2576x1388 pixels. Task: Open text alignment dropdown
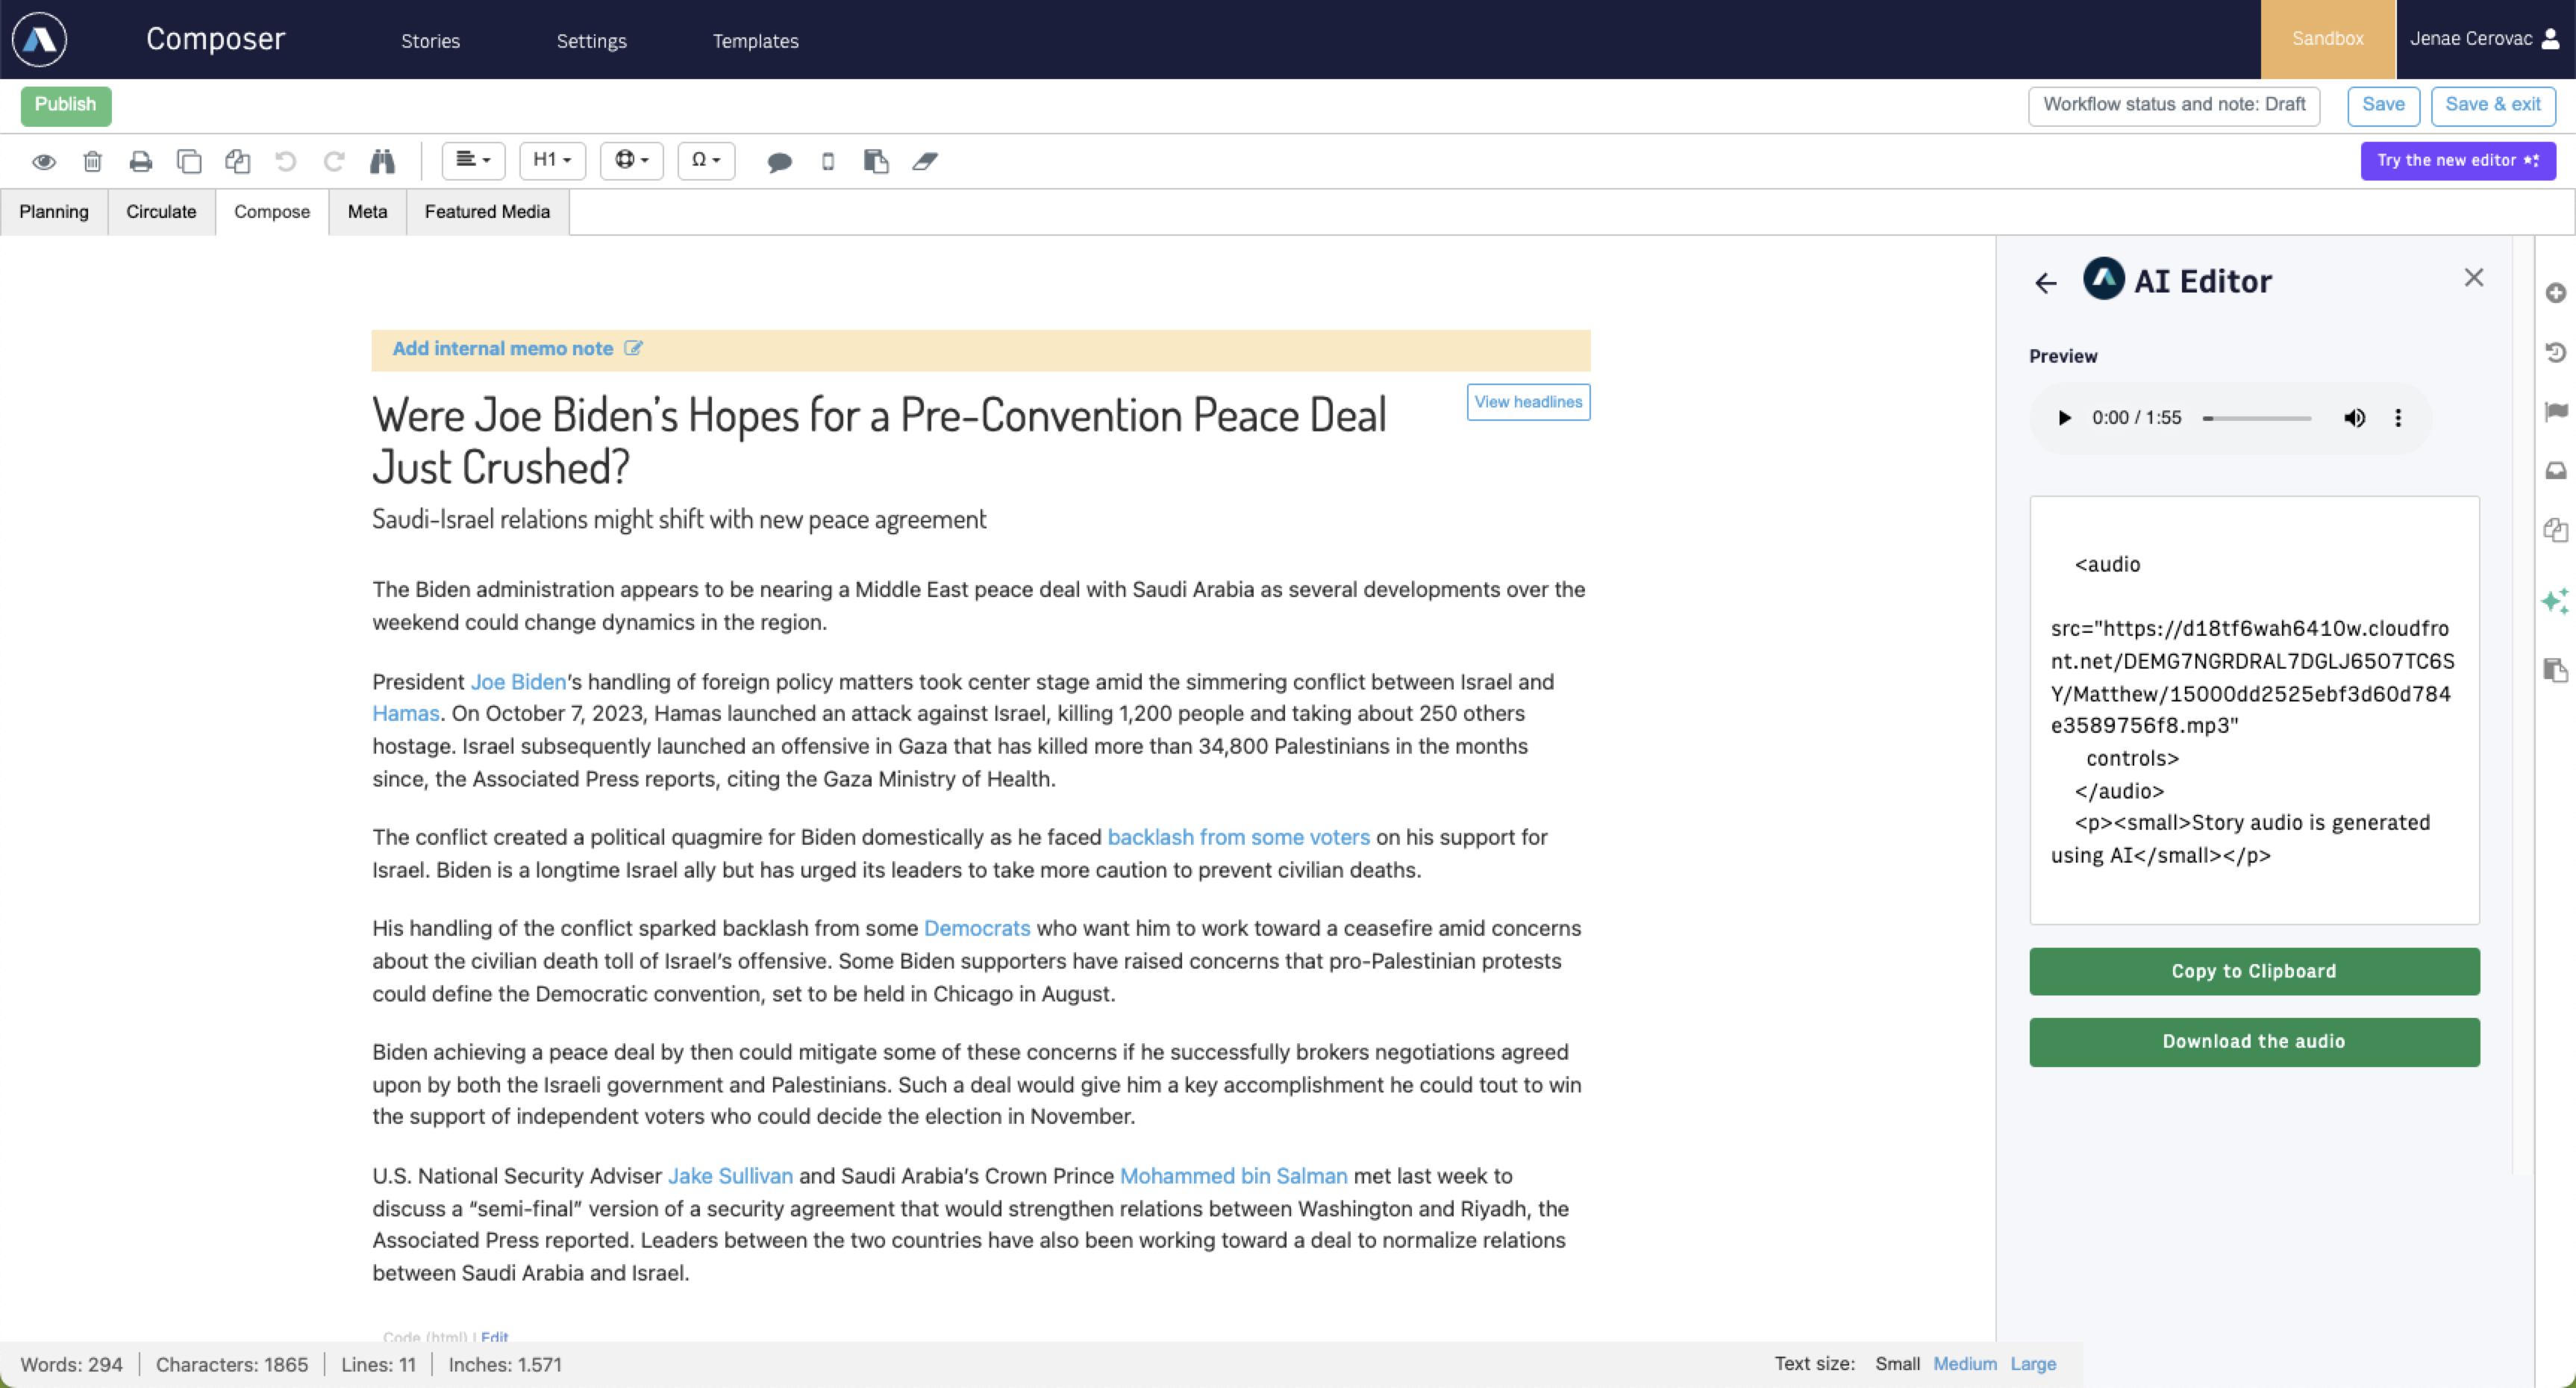pyautogui.click(x=473, y=161)
